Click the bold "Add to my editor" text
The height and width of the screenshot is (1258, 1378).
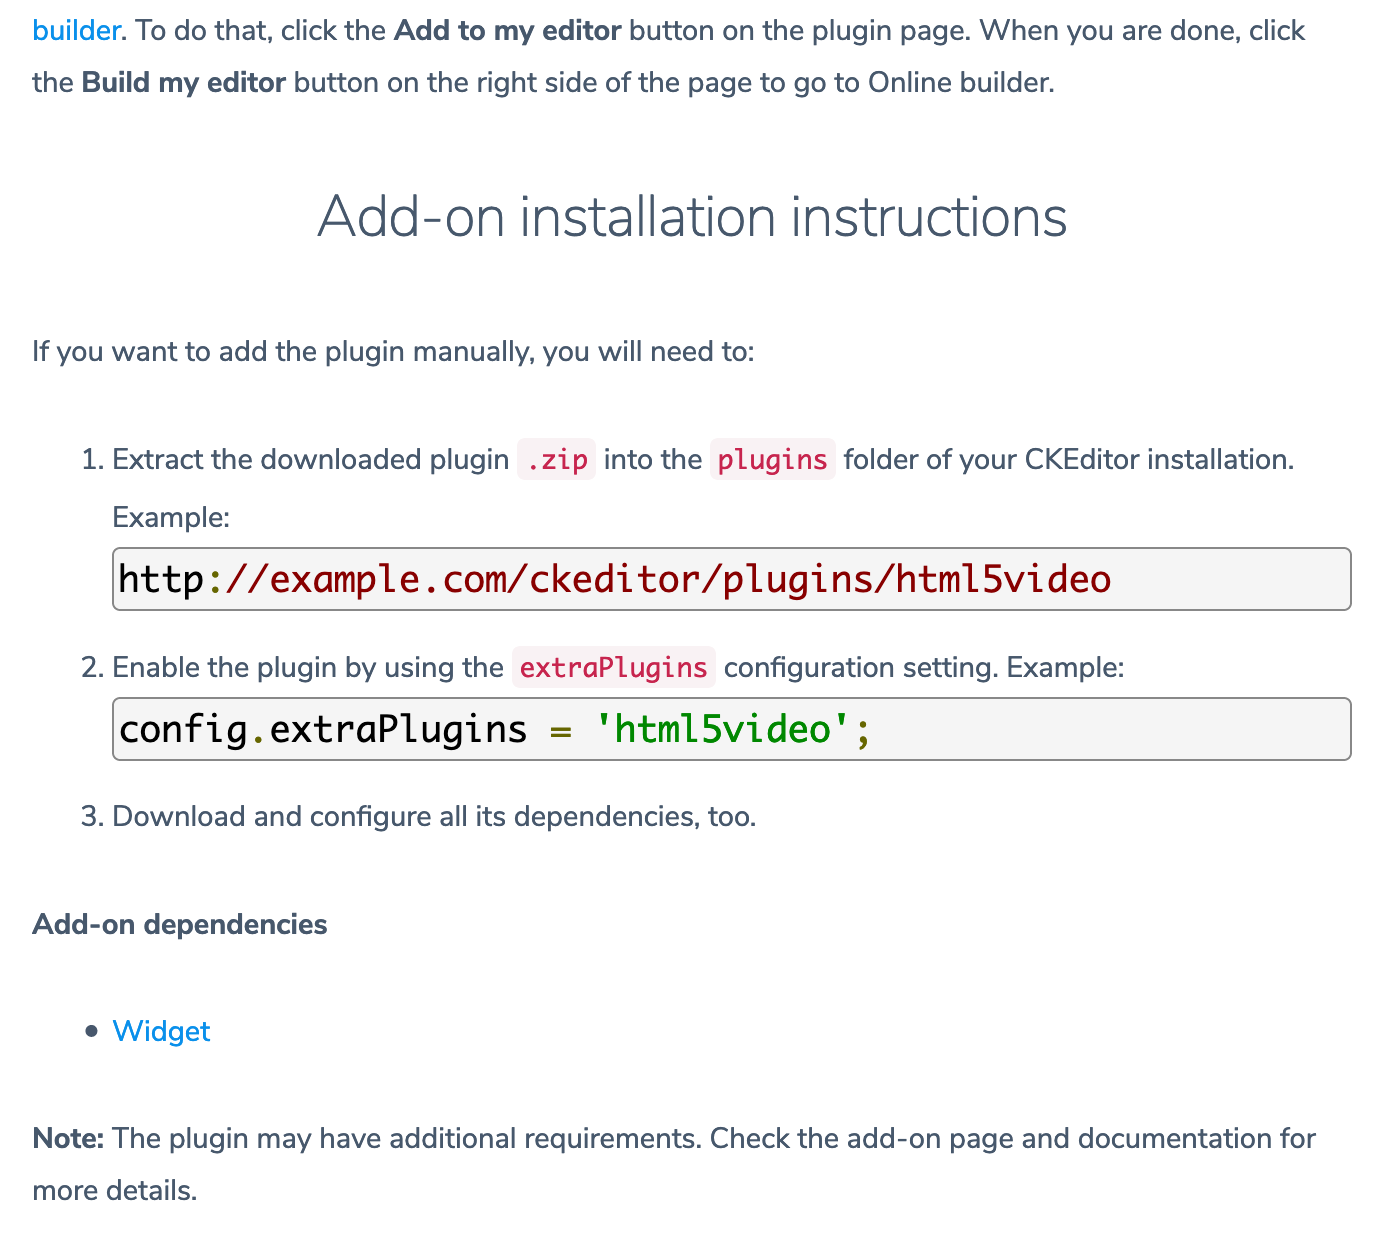coord(507,30)
